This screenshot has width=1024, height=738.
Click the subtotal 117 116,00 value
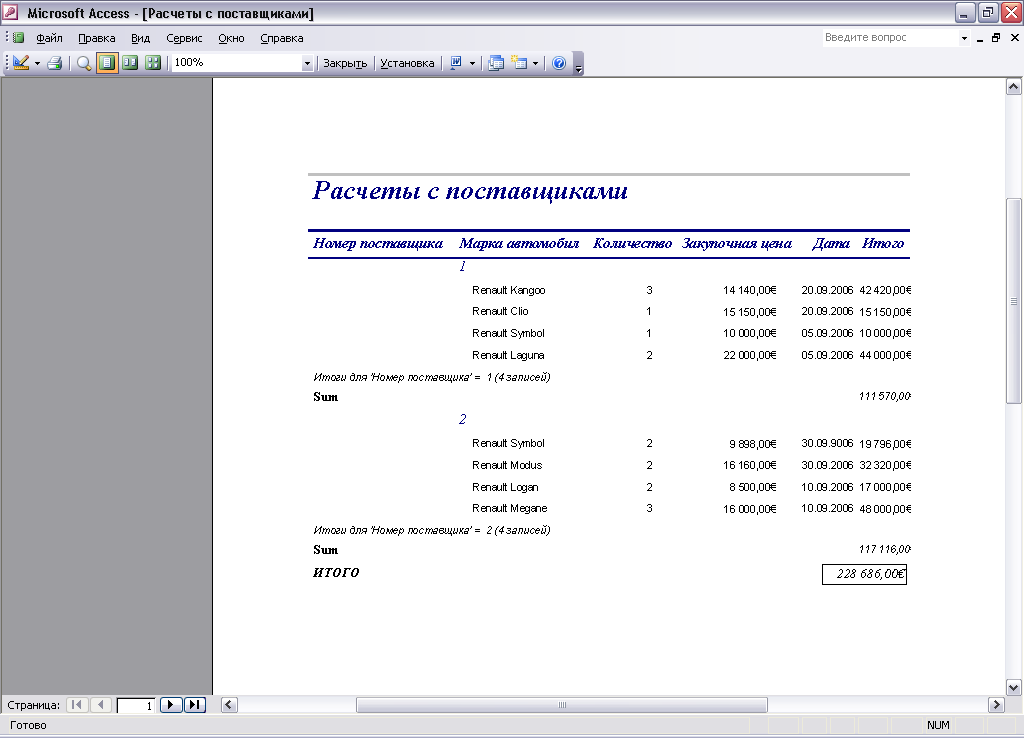[x=885, y=549]
